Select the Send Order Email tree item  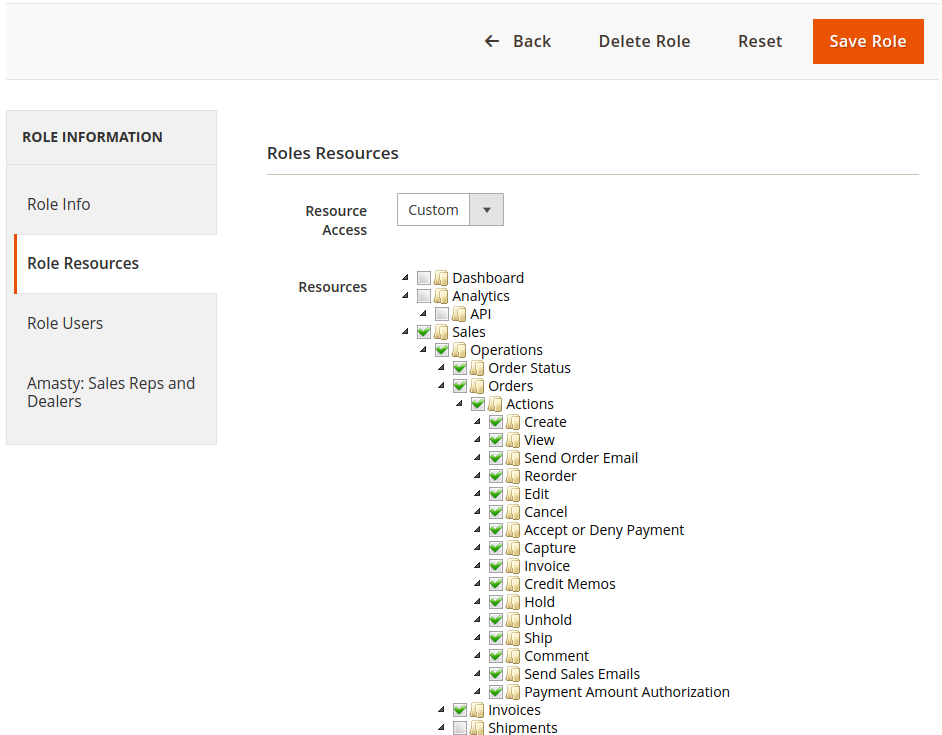point(581,458)
